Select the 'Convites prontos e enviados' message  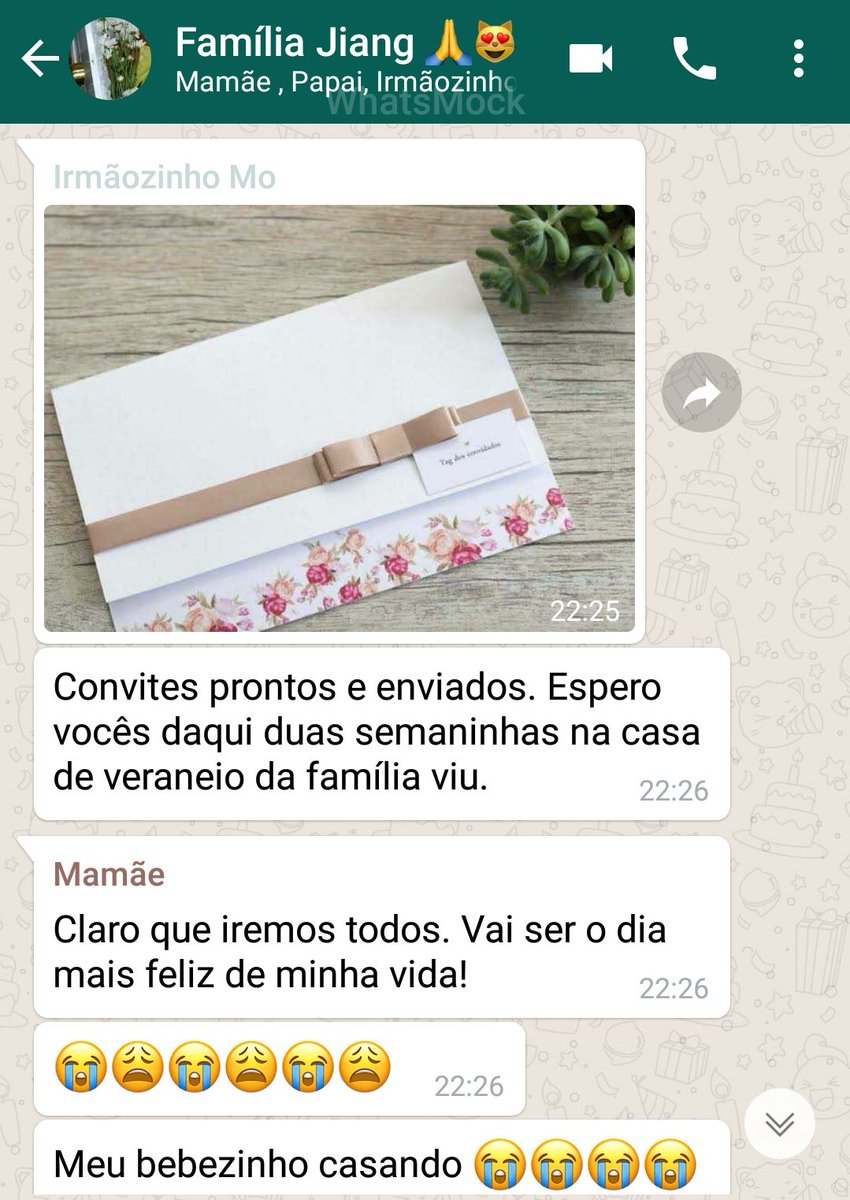(382, 734)
